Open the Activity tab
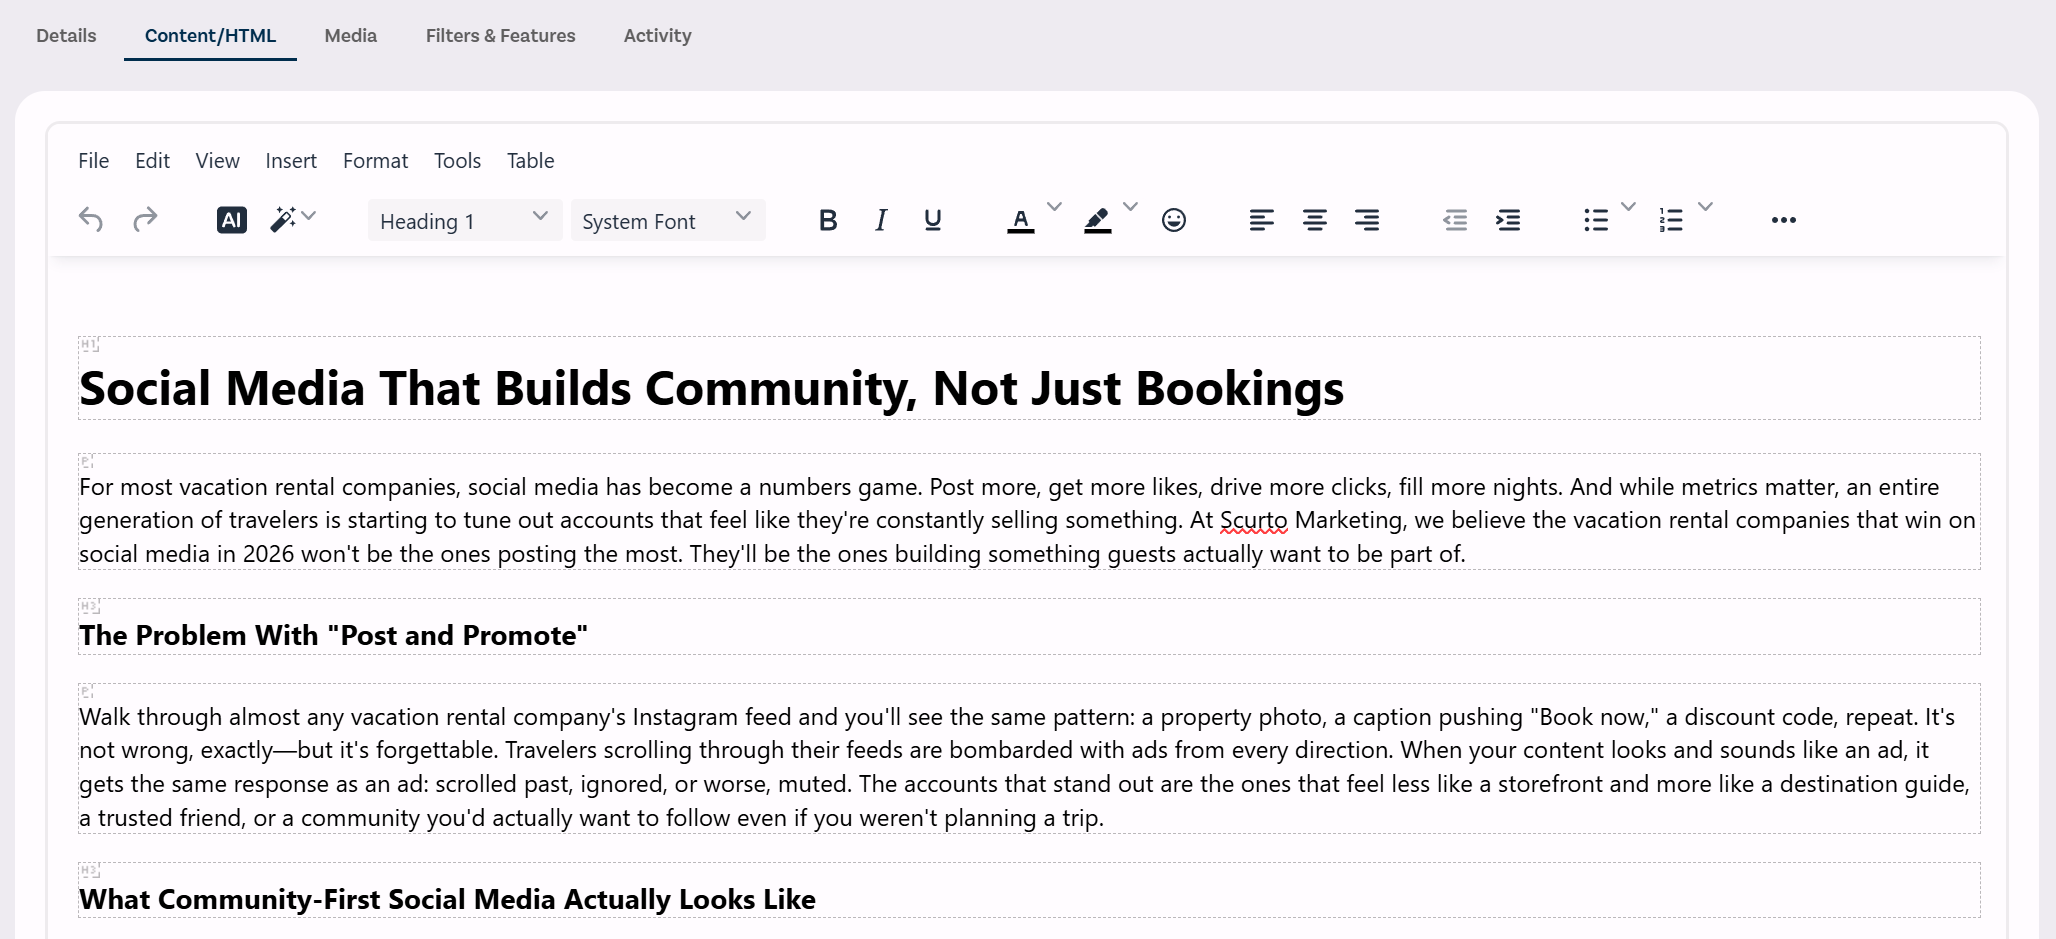Image resolution: width=2056 pixels, height=939 pixels. [658, 36]
